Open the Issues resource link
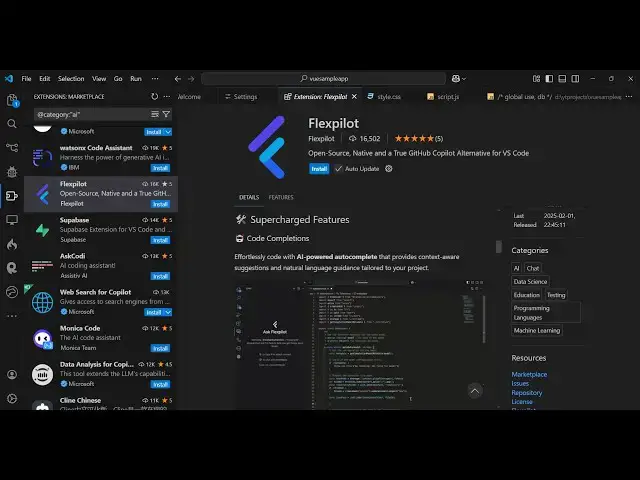 (520, 384)
